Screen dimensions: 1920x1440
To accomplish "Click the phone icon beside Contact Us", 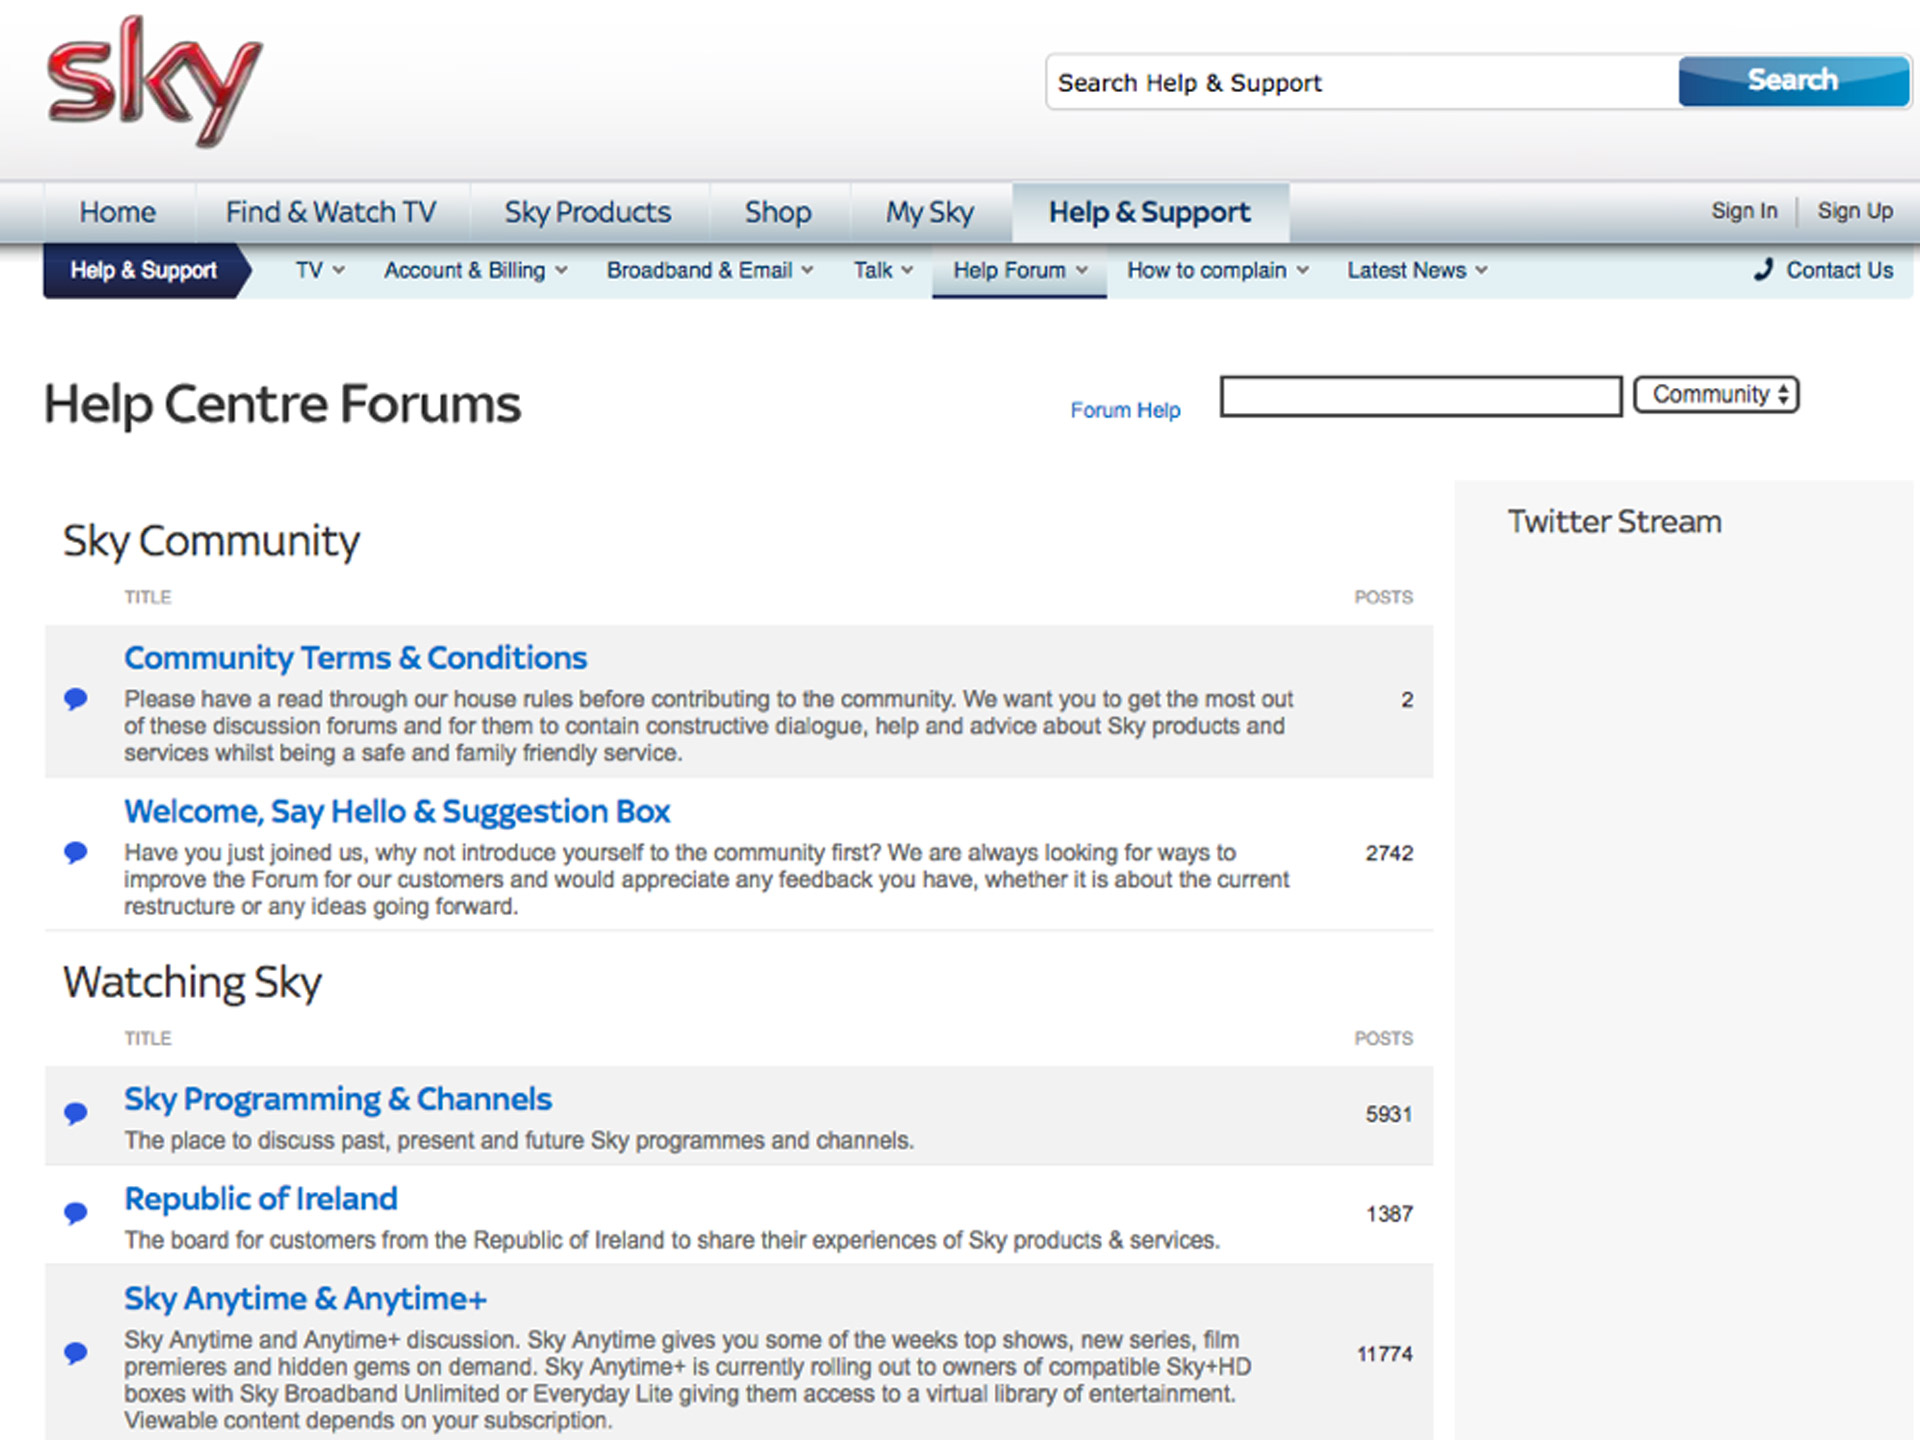I will tap(1763, 270).
